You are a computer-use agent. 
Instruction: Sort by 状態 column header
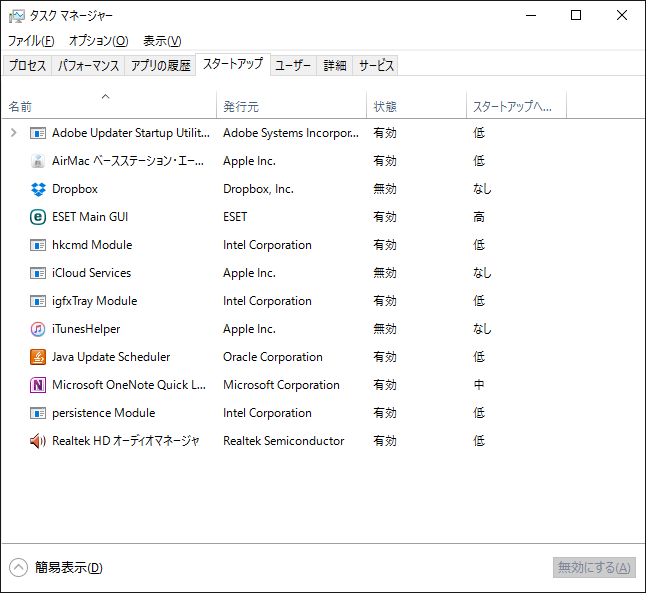tap(385, 106)
